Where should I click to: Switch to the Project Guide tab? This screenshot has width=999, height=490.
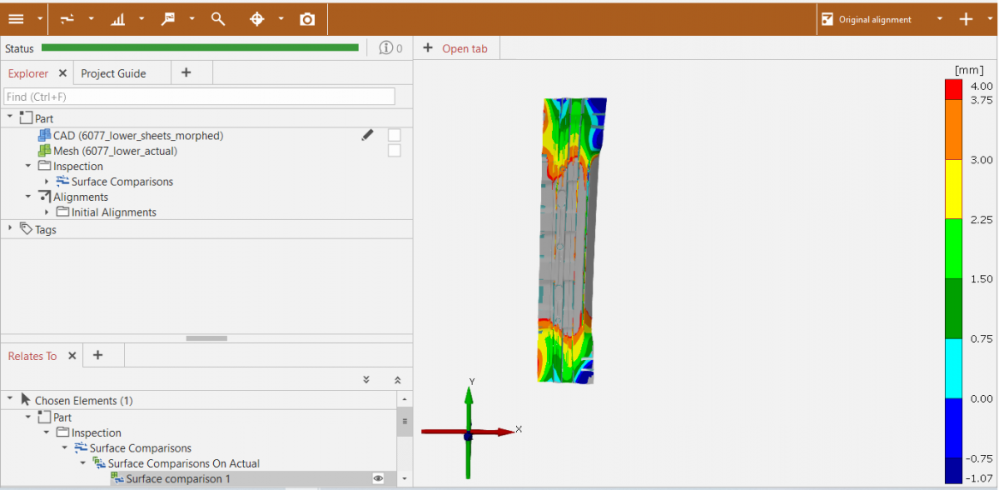(x=113, y=73)
